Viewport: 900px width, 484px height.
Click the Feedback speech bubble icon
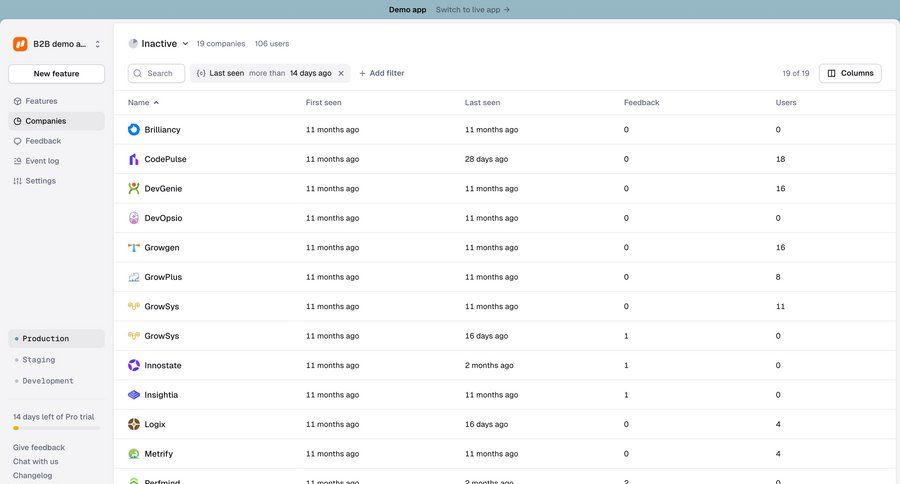tap(17, 141)
